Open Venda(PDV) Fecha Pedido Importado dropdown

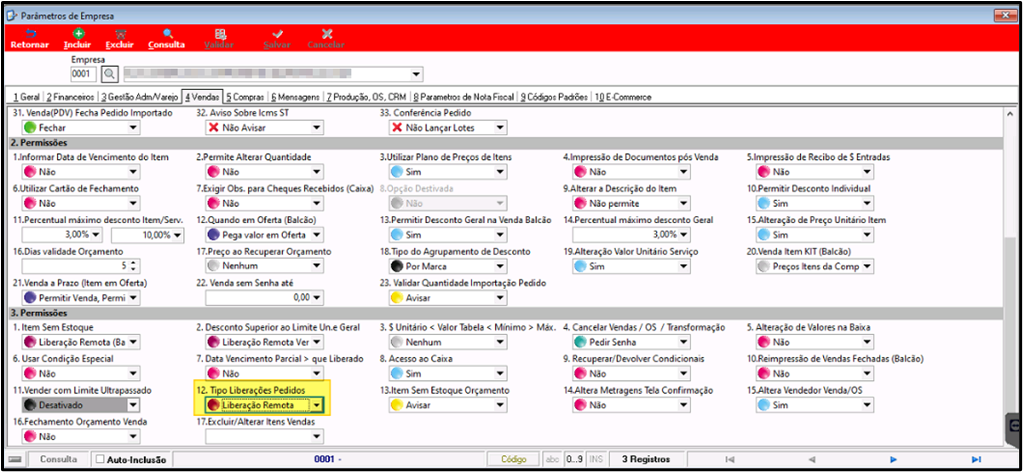(x=133, y=128)
